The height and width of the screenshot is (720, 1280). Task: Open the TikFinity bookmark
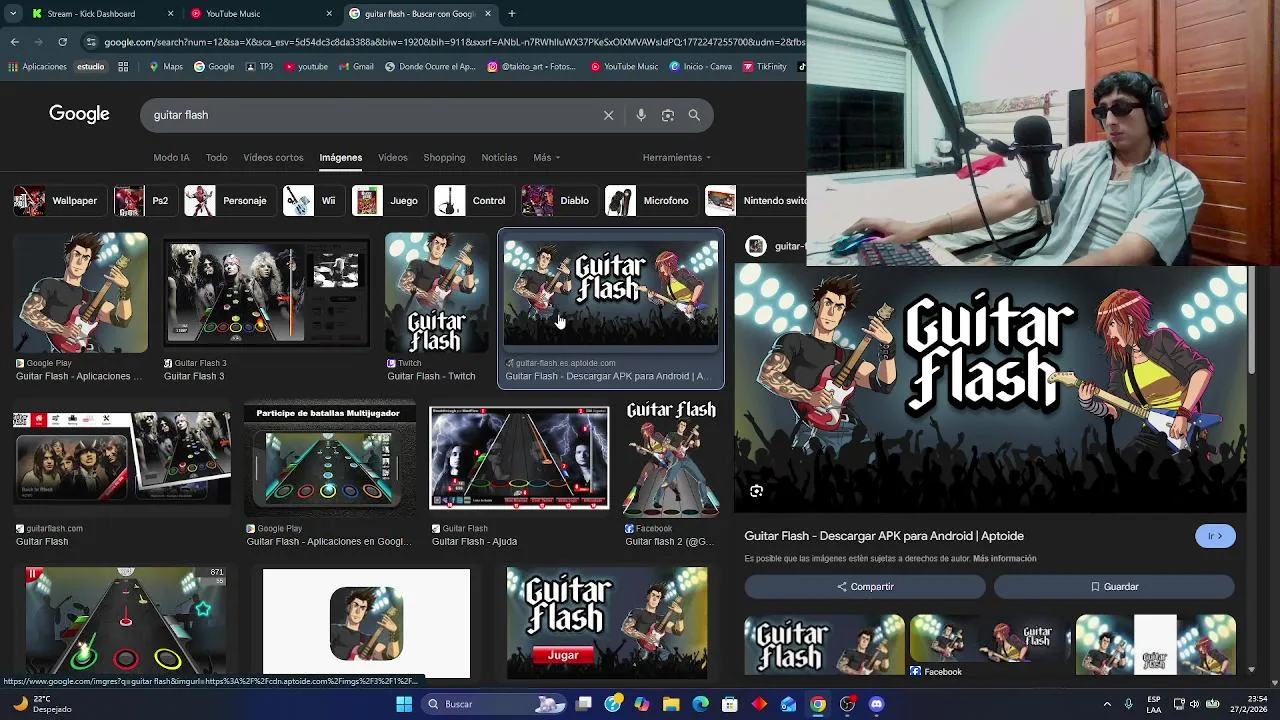click(764, 67)
